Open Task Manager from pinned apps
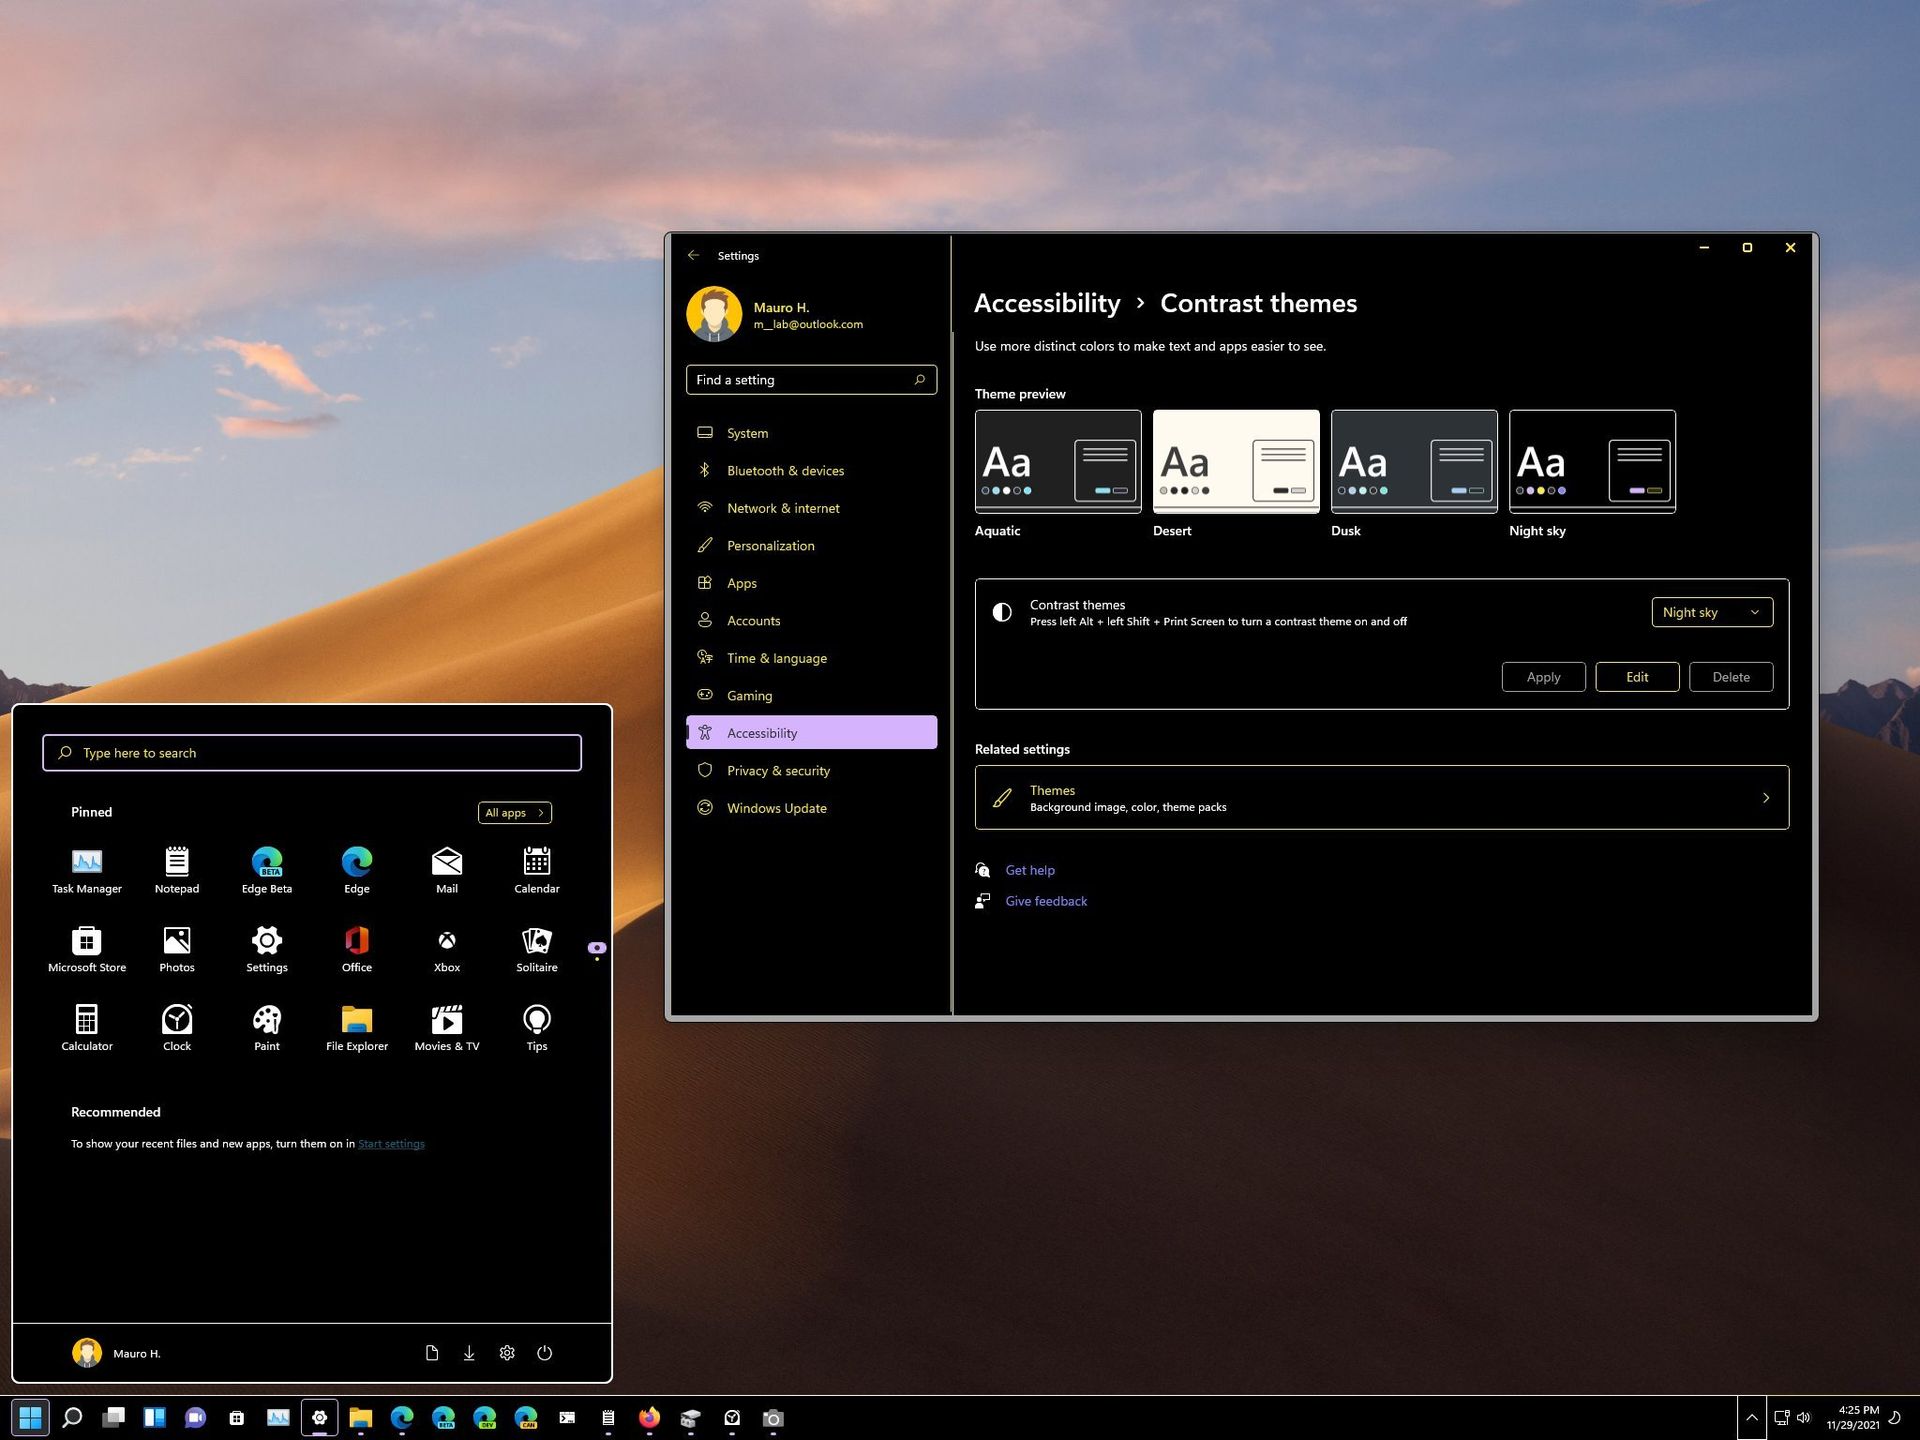 pos(87,868)
